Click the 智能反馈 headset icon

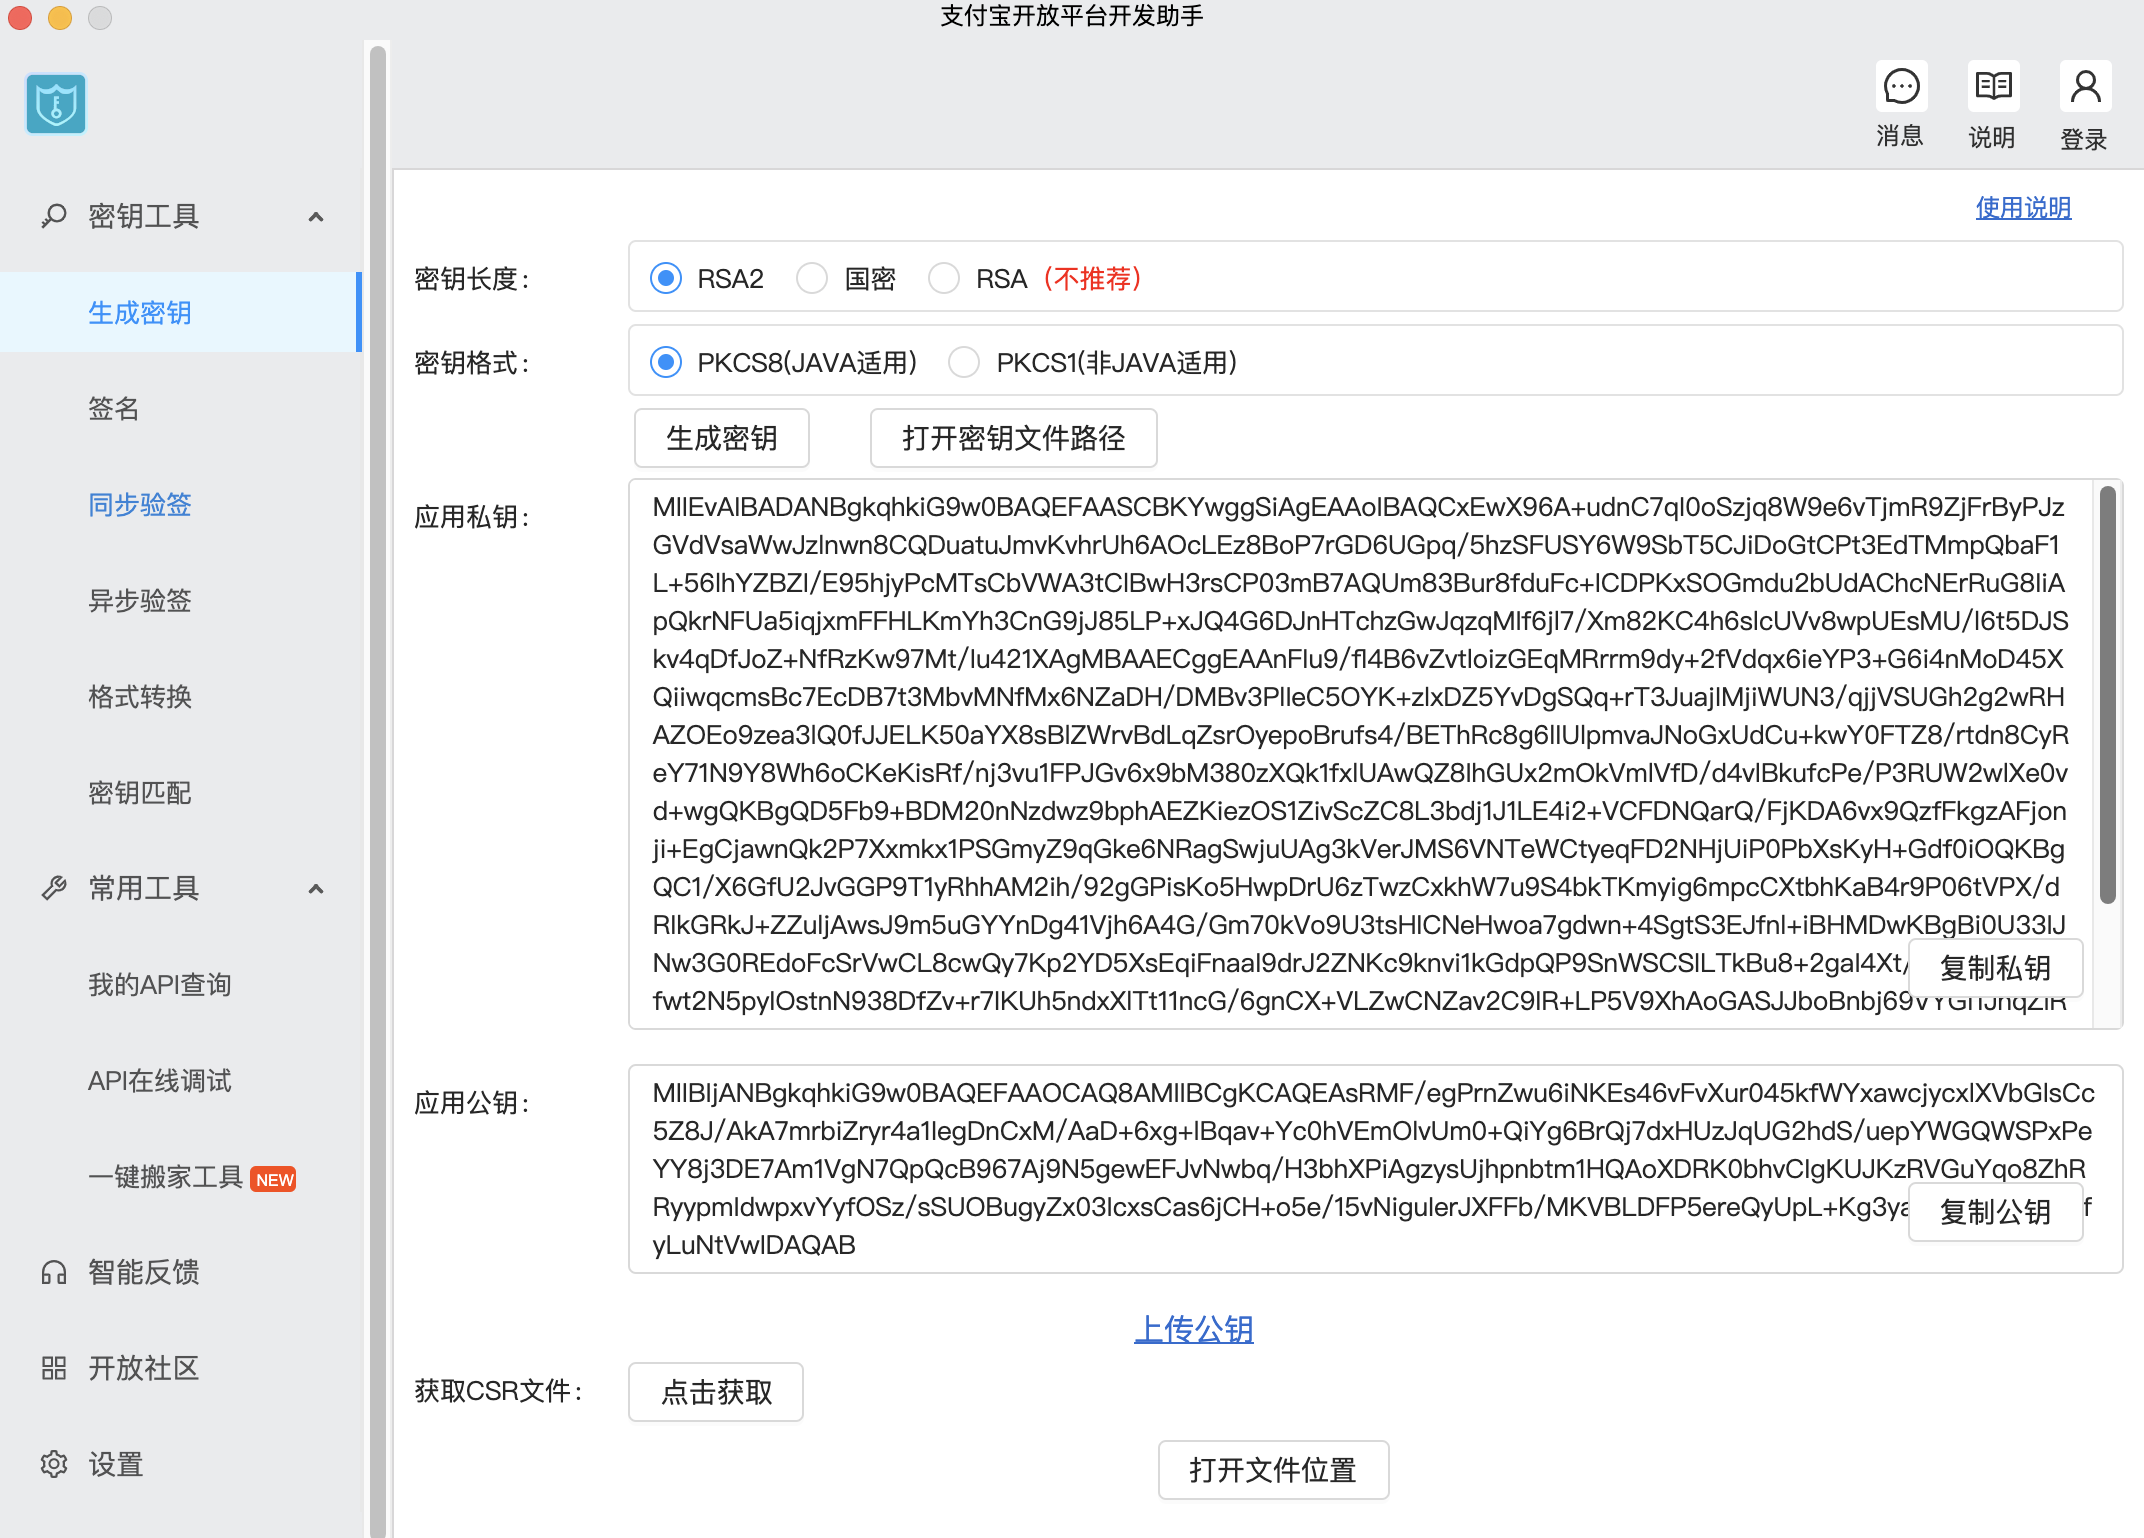[x=54, y=1272]
